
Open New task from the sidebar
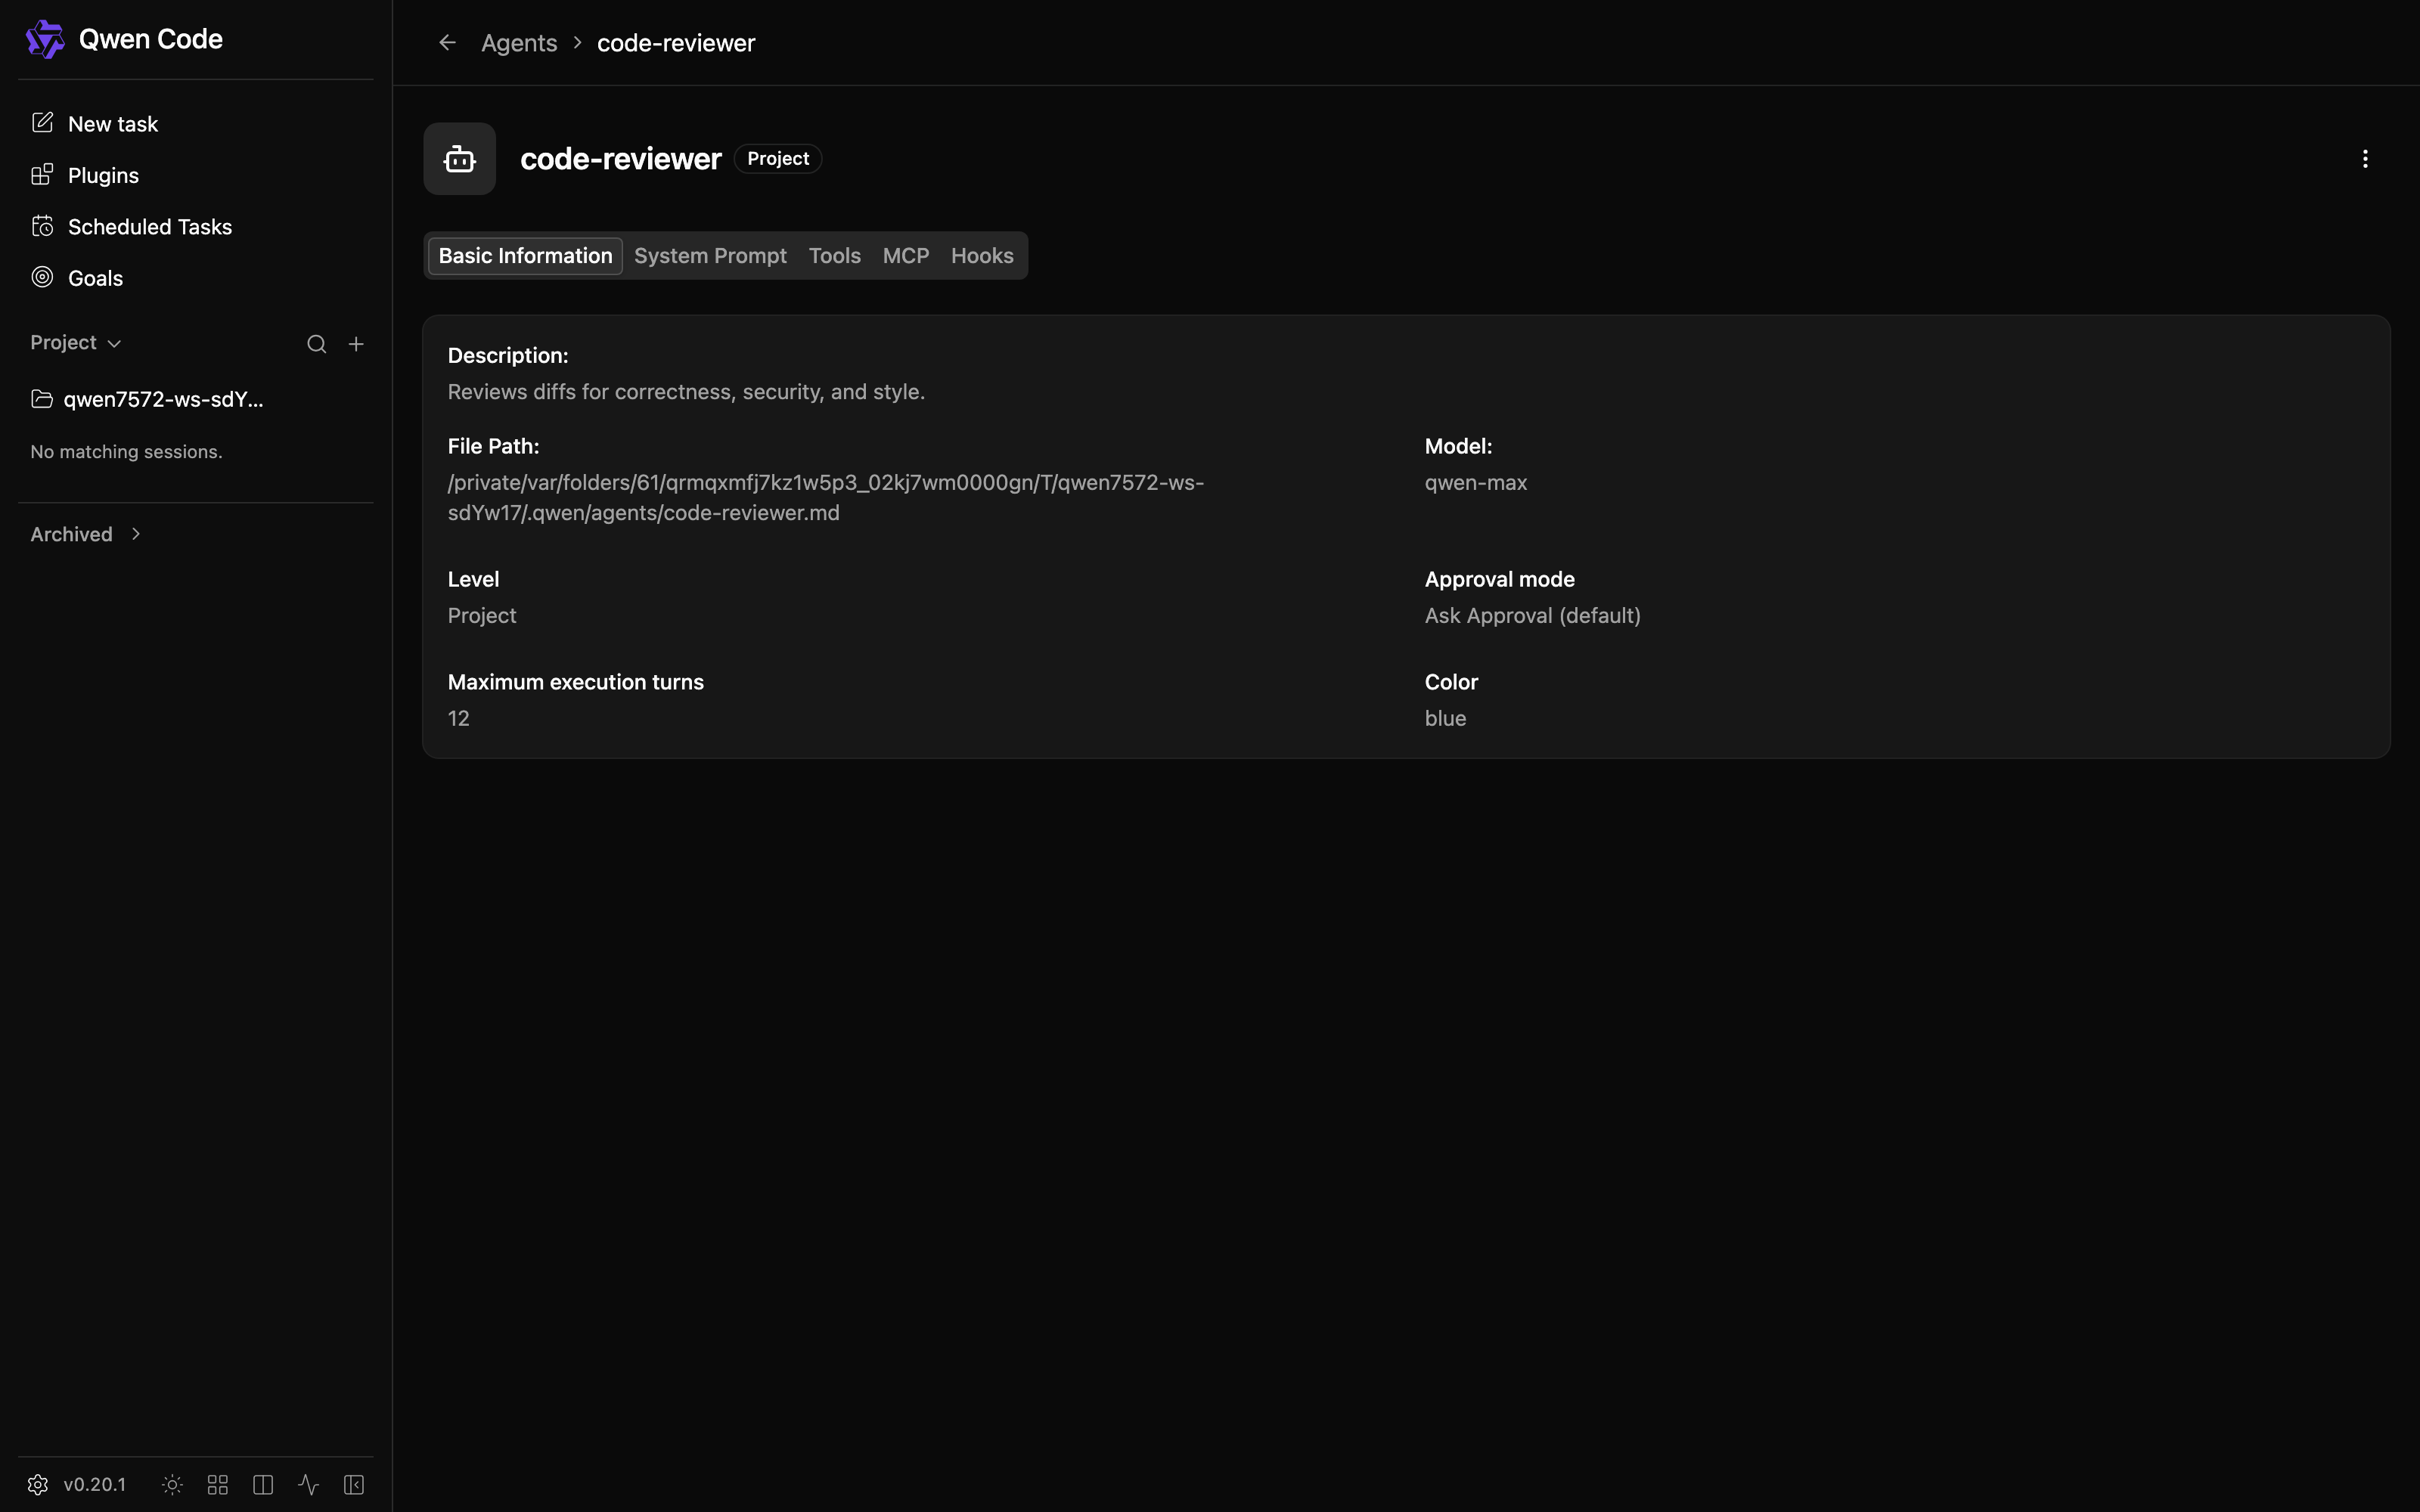pyautogui.click(x=195, y=124)
